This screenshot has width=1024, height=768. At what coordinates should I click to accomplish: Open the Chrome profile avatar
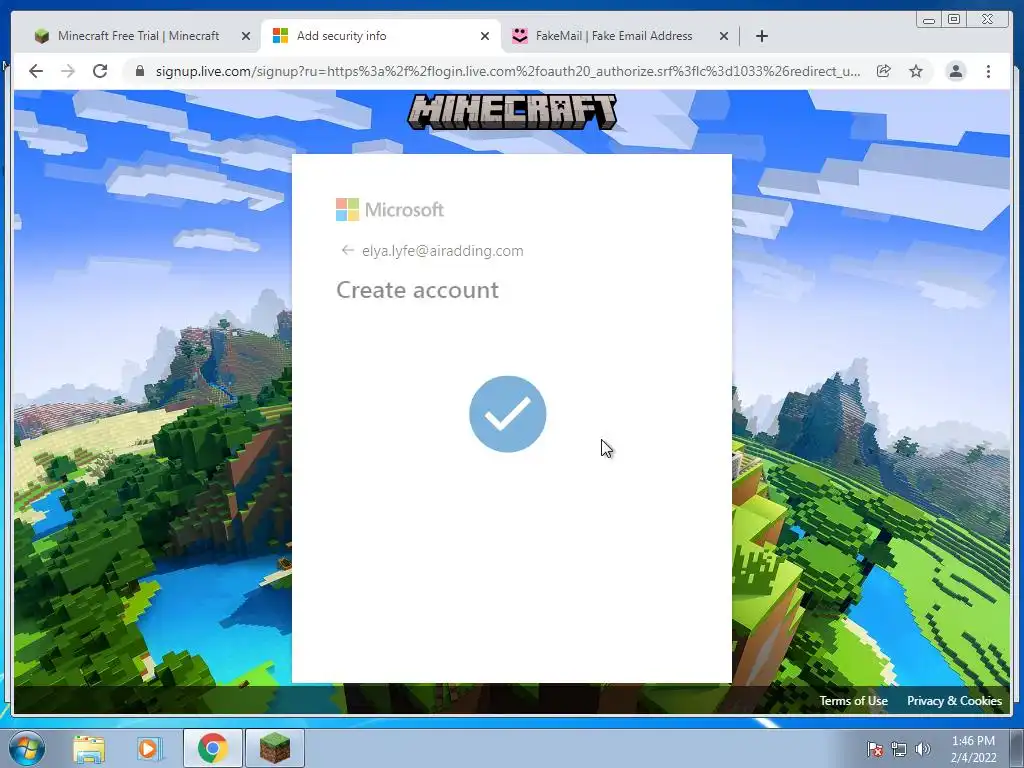click(955, 71)
